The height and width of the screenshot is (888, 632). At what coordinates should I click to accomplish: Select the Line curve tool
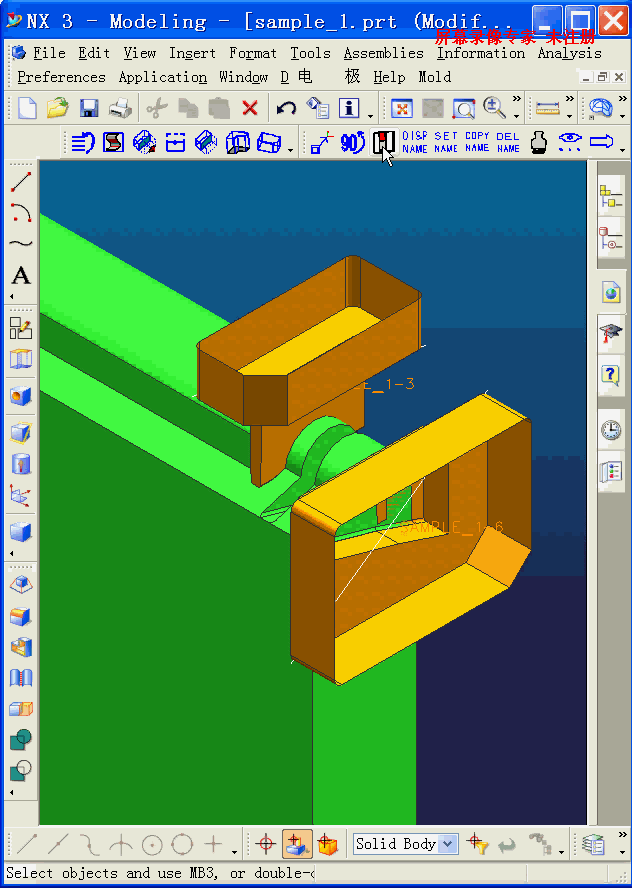[21, 181]
